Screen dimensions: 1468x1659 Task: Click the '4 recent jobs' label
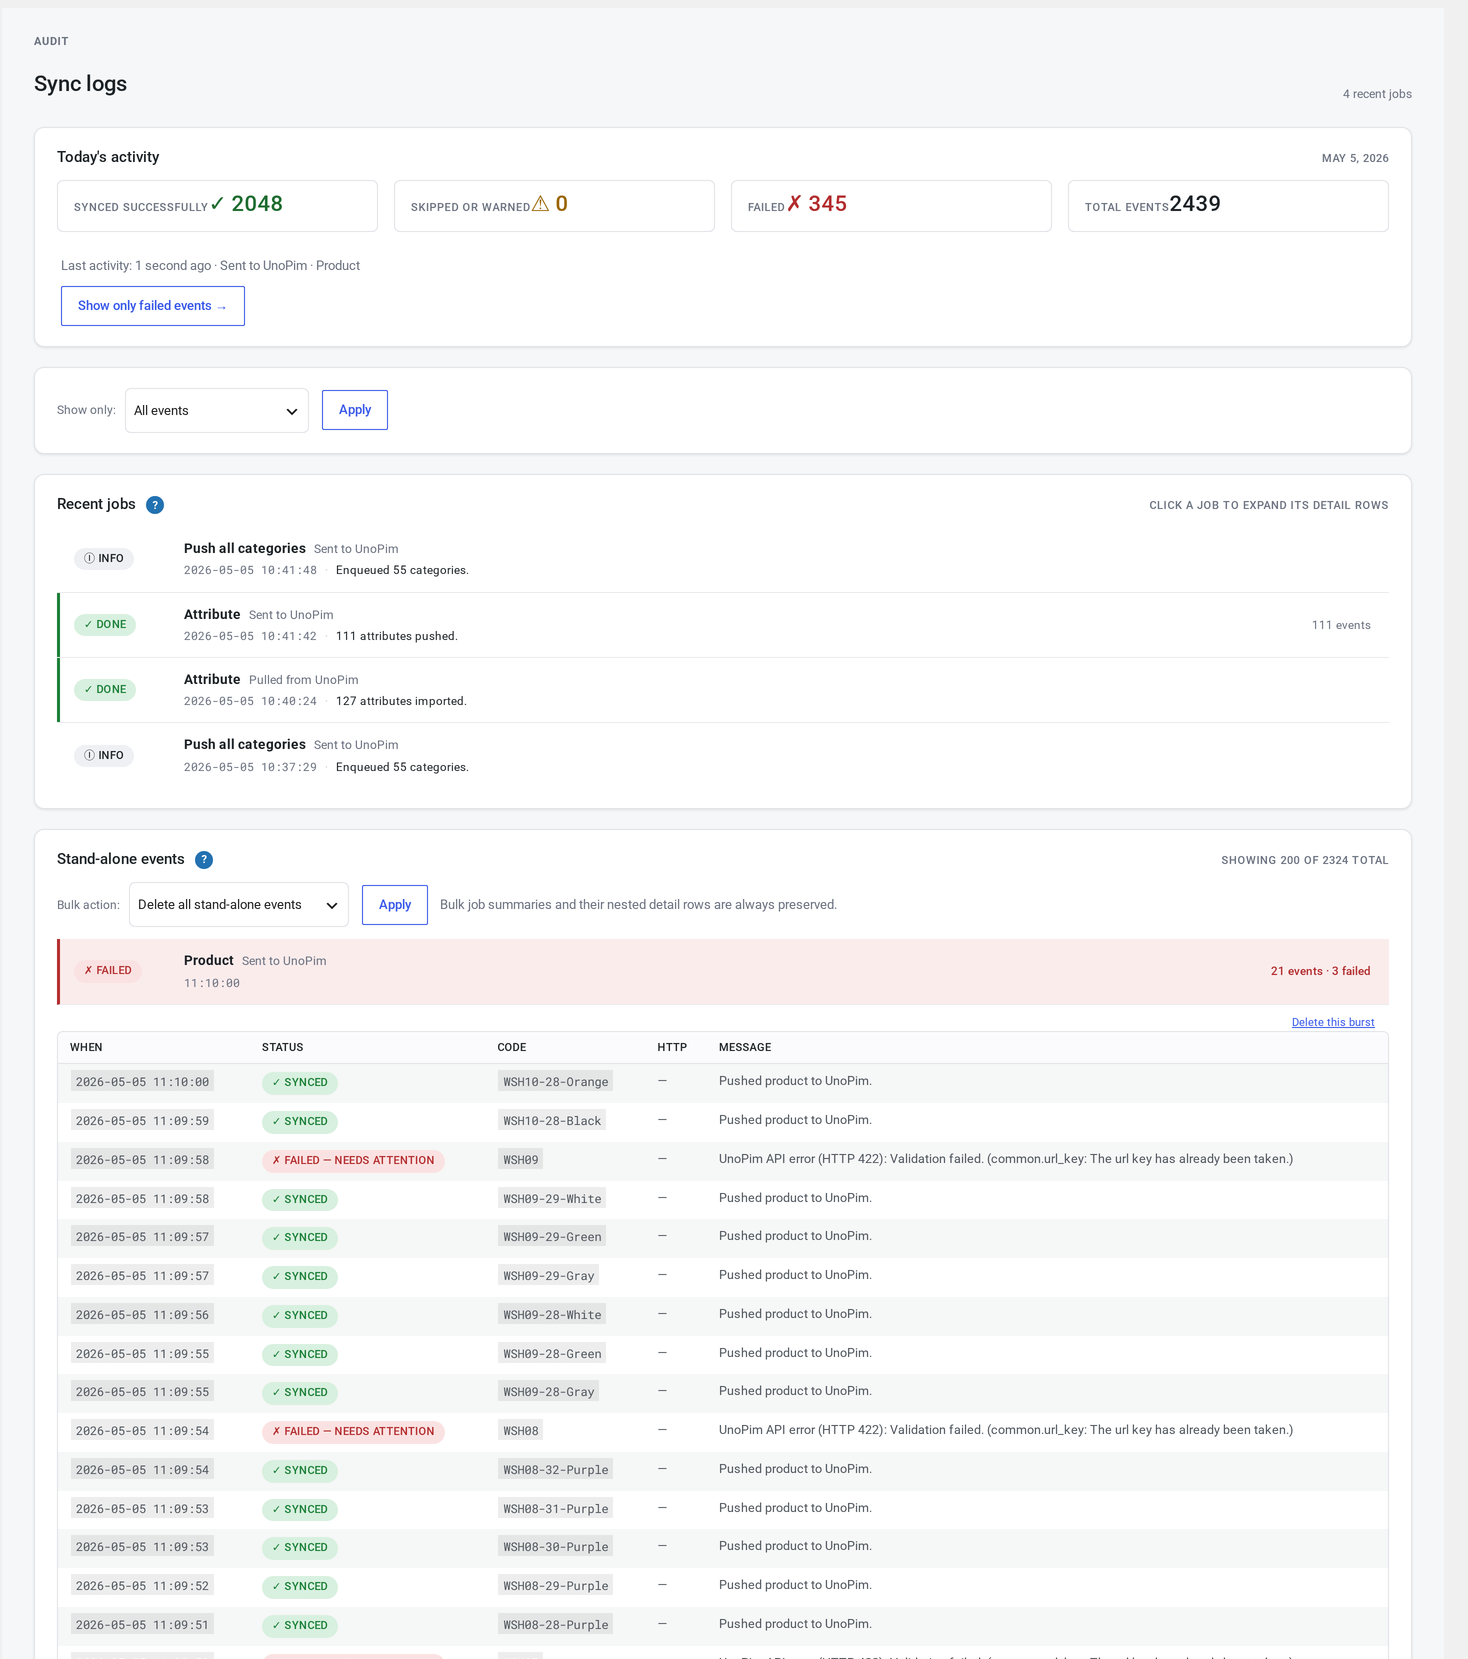(1377, 94)
